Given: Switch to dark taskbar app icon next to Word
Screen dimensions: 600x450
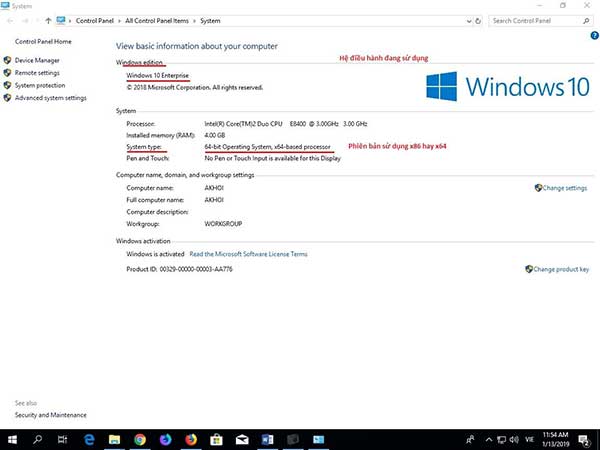Looking at the screenshot, I should pos(293,439).
